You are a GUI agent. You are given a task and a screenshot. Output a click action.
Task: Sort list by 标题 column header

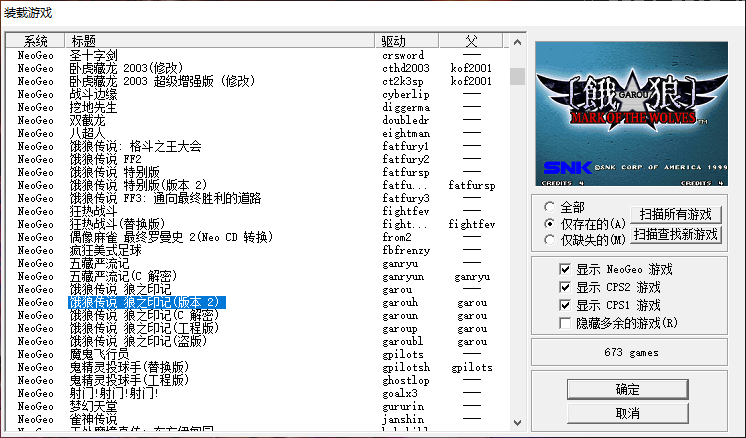pos(220,41)
